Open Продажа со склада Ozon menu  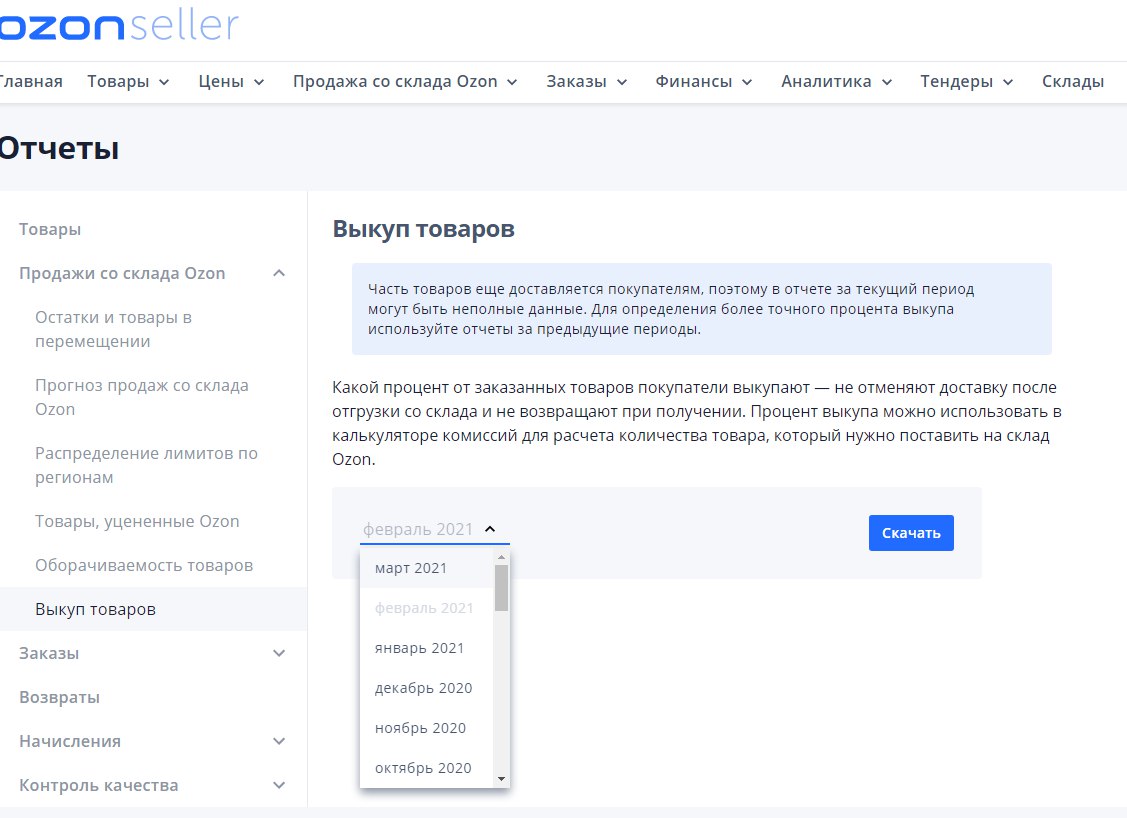tap(405, 81)
